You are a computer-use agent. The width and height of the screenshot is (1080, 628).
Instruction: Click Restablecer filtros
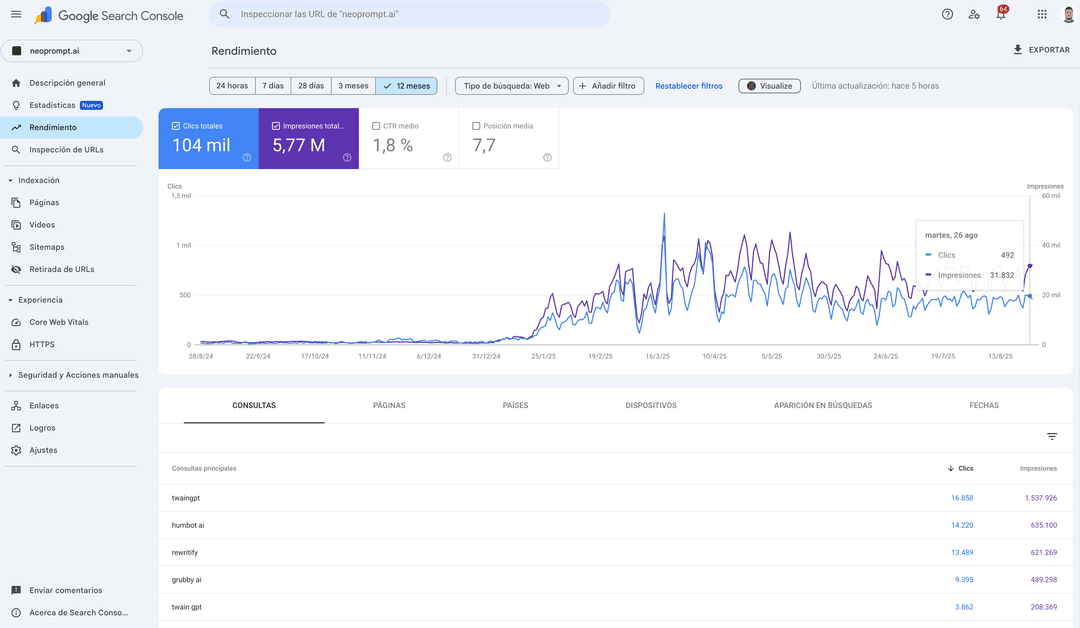click(689, 86)
